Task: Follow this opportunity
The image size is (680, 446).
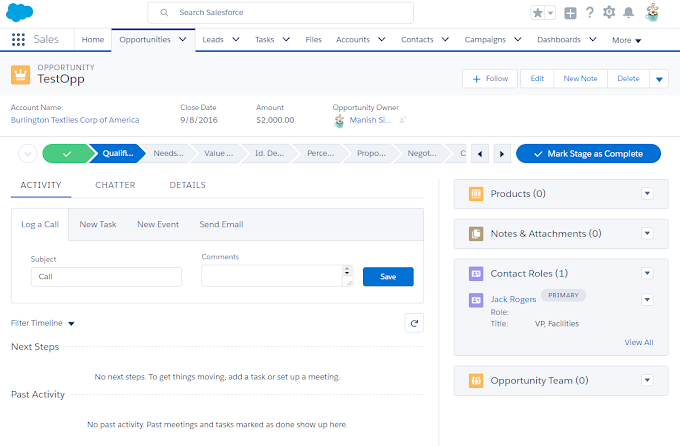Action: tap(490, 79)
